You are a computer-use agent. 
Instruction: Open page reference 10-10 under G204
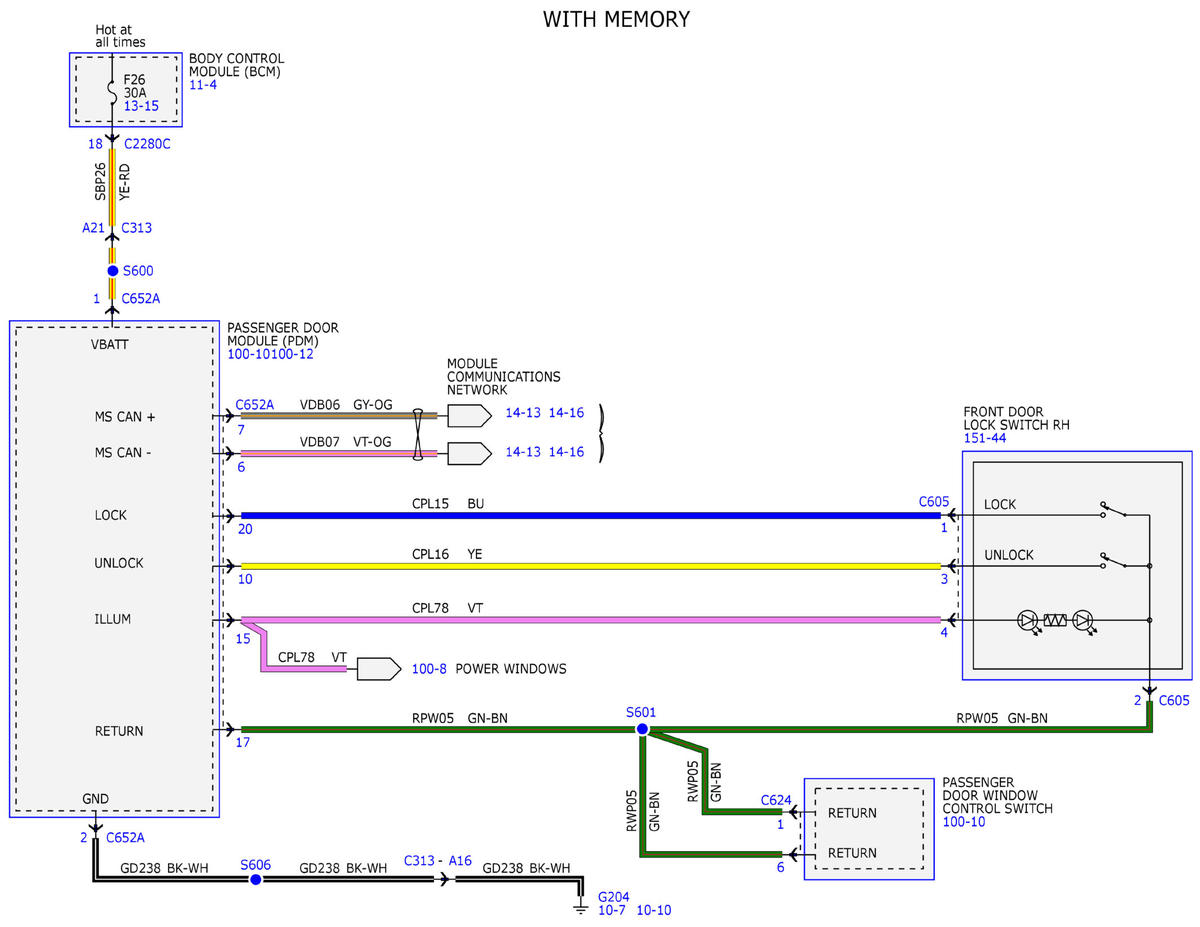652,912
